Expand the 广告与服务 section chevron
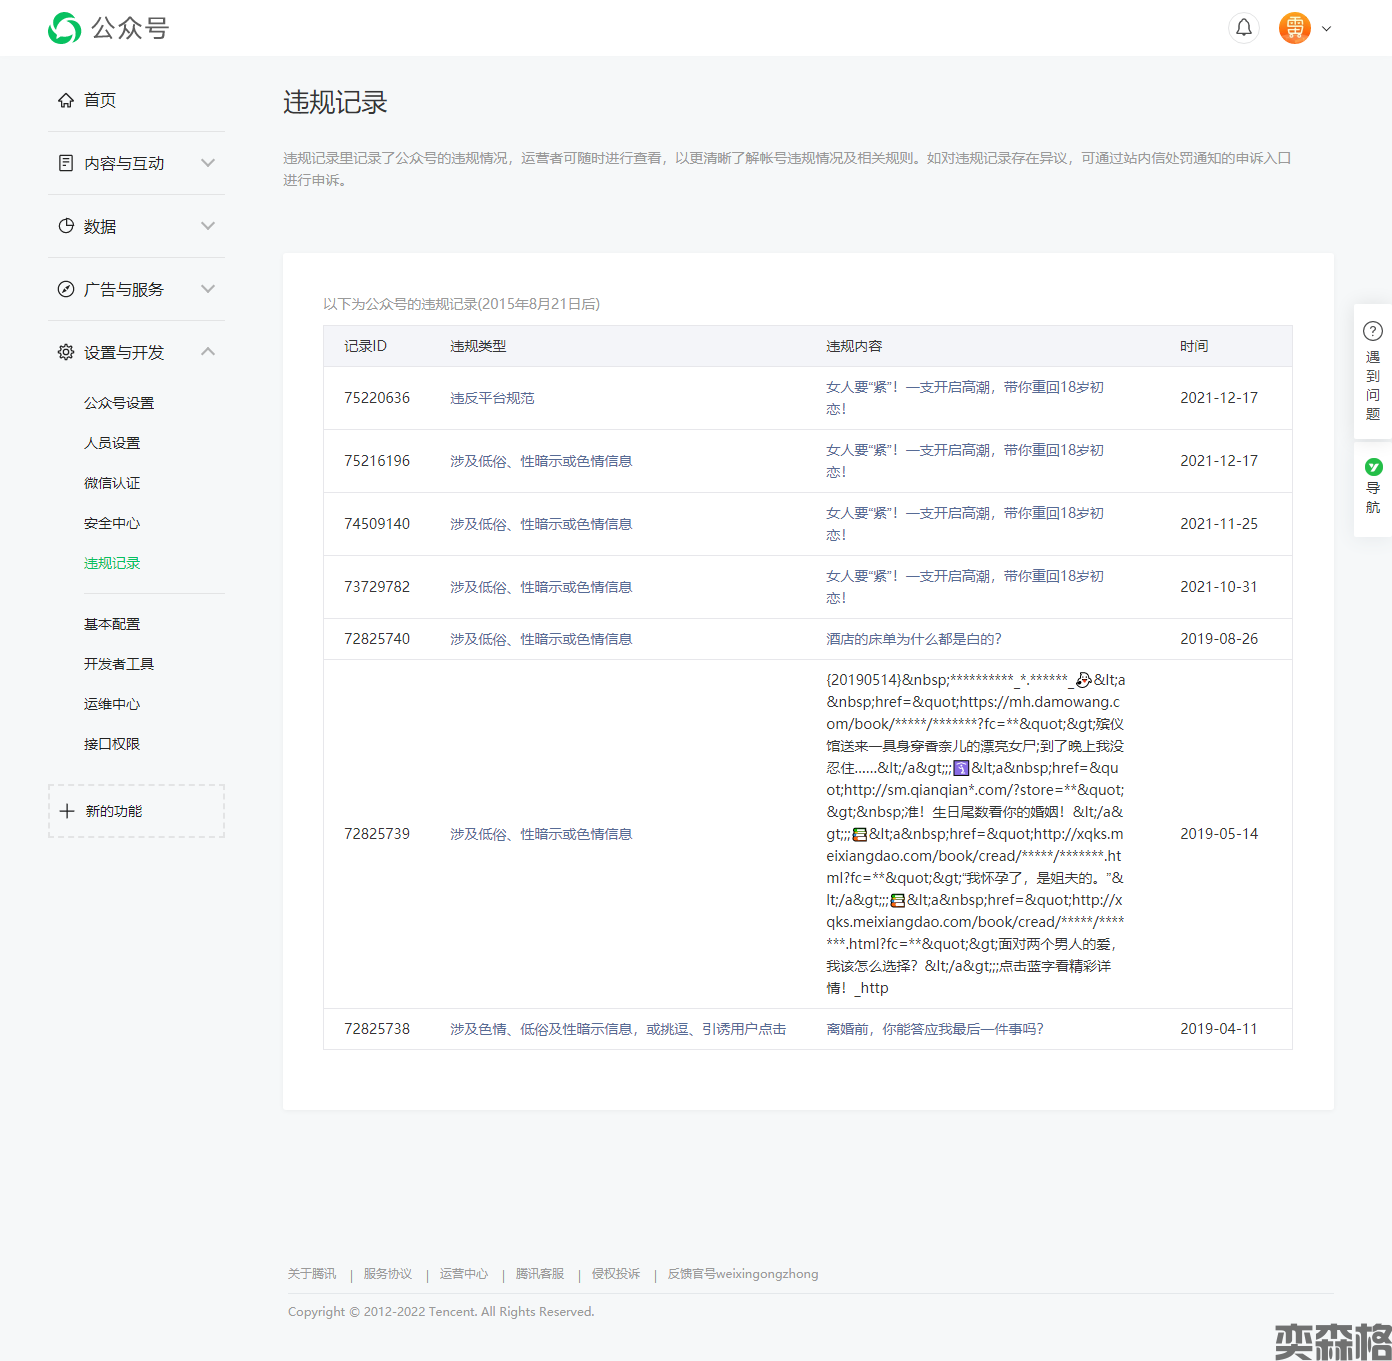The width and height of the screenshot is (1392, 1361). (x=208, y=289)
